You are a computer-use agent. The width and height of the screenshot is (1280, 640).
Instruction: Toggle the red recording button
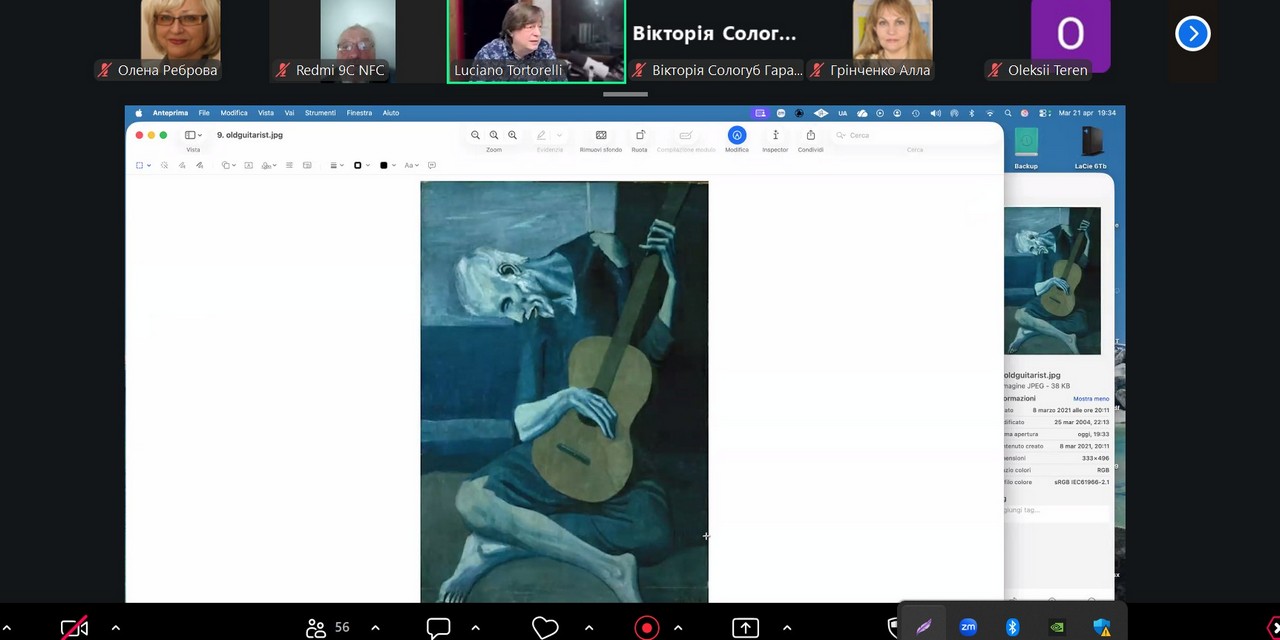point(647,627)
